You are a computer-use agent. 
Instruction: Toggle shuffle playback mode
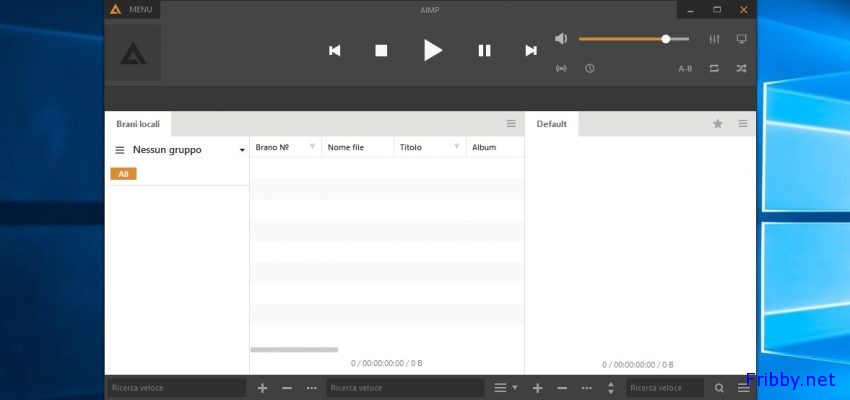[742, 69]
